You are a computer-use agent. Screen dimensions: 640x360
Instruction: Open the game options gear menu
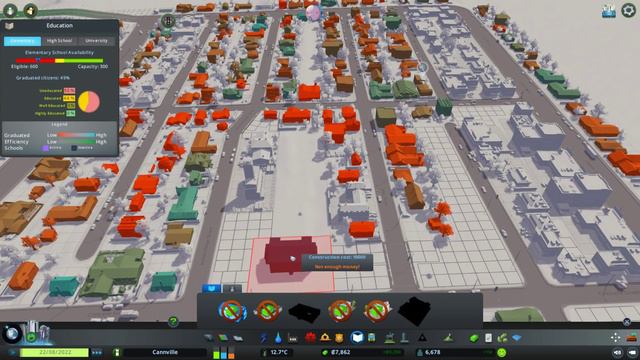point(629,10)
